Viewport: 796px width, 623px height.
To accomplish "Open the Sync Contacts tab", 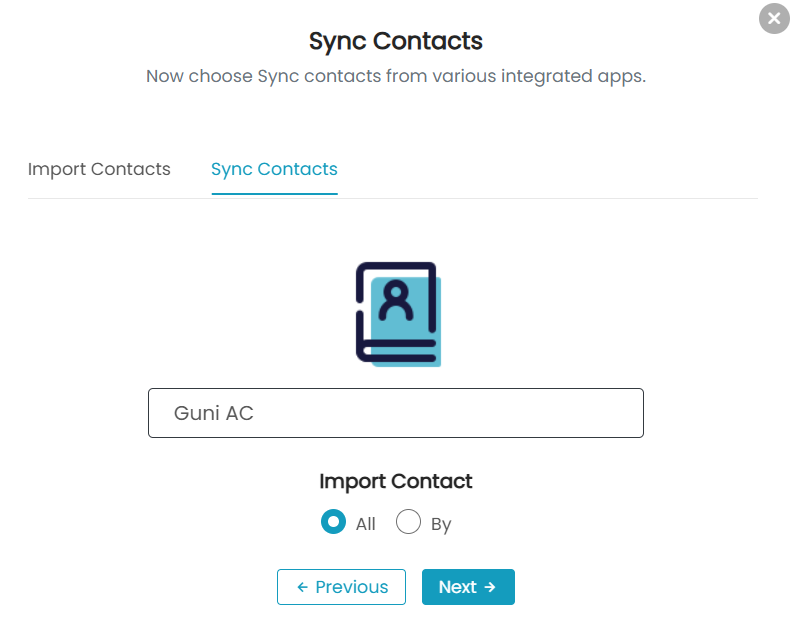I will pos(274,169).
